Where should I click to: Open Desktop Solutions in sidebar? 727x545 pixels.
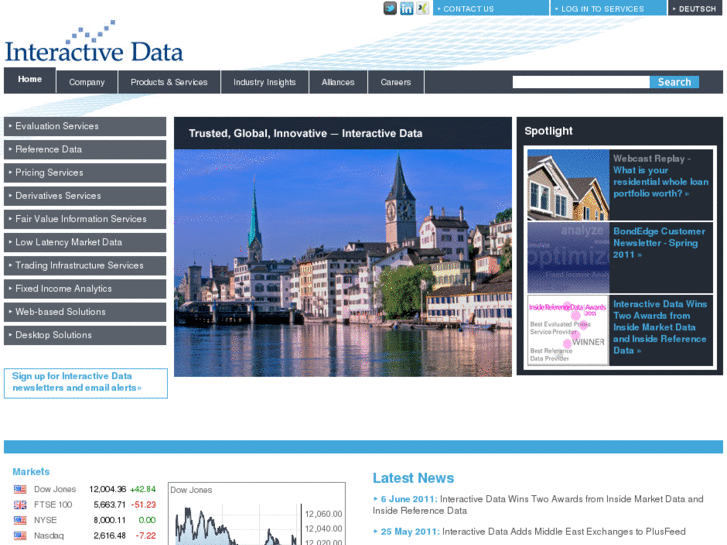[x=85, y=335]
